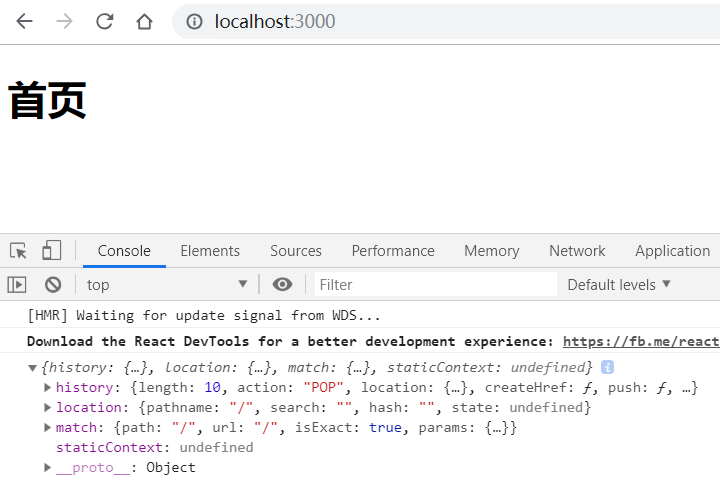The image size is (720, 480).
Task: Open the Default levels dropdown
Action: [619, 285]
